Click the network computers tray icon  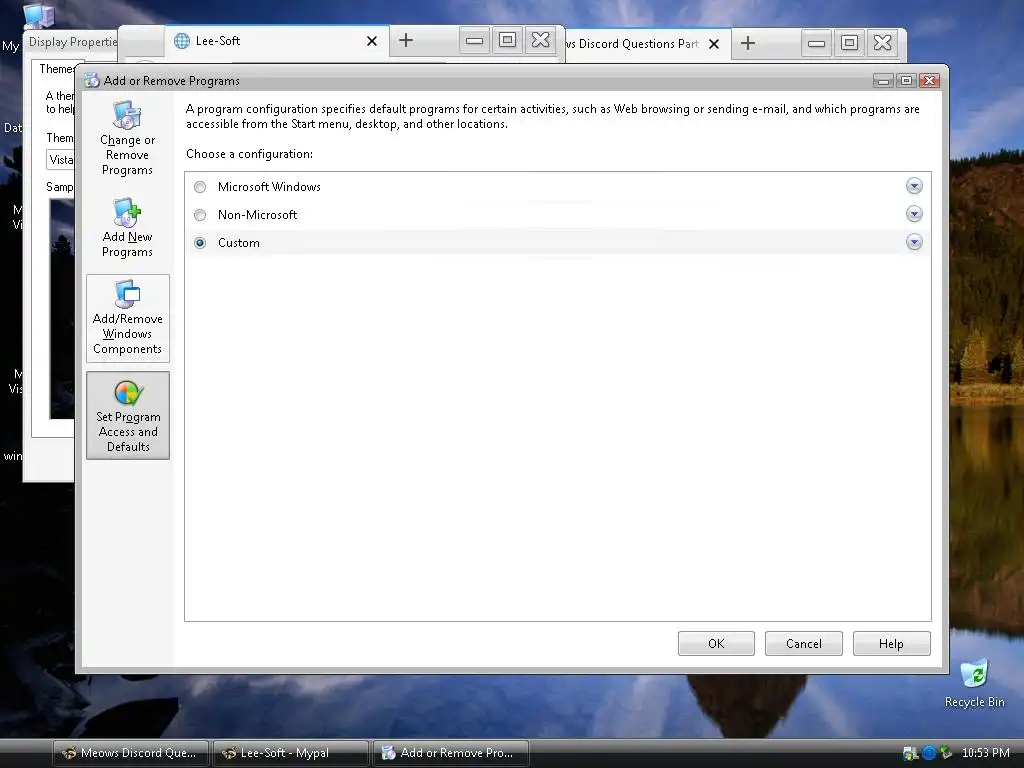click(910, 753)
